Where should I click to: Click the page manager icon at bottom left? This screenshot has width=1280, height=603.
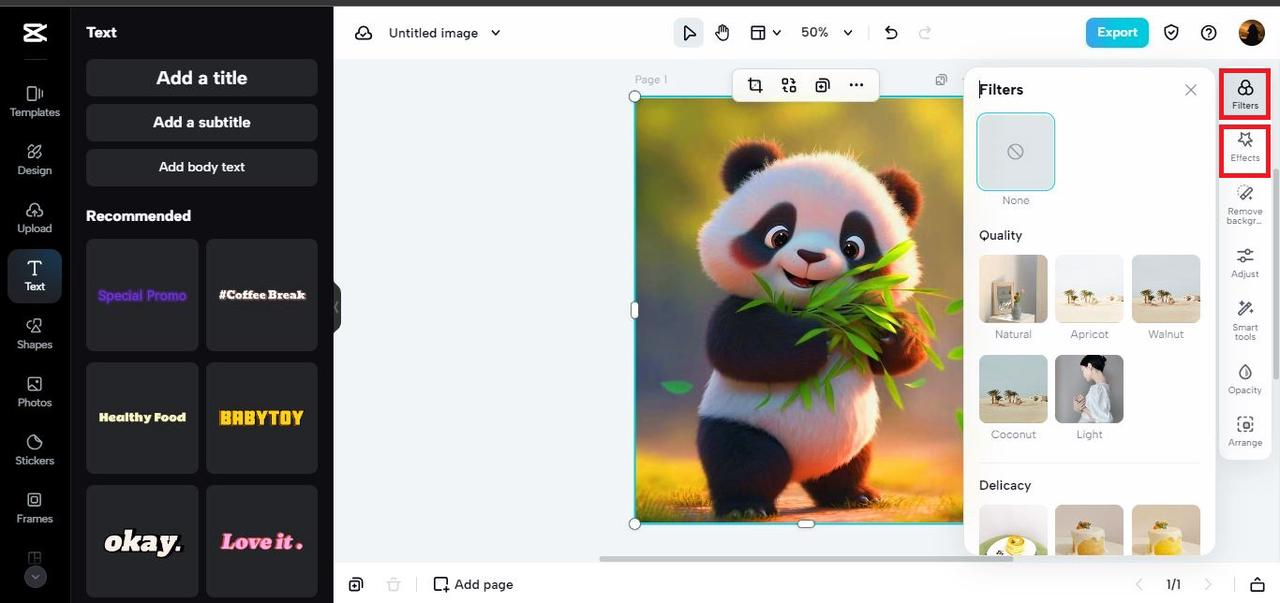356,585
